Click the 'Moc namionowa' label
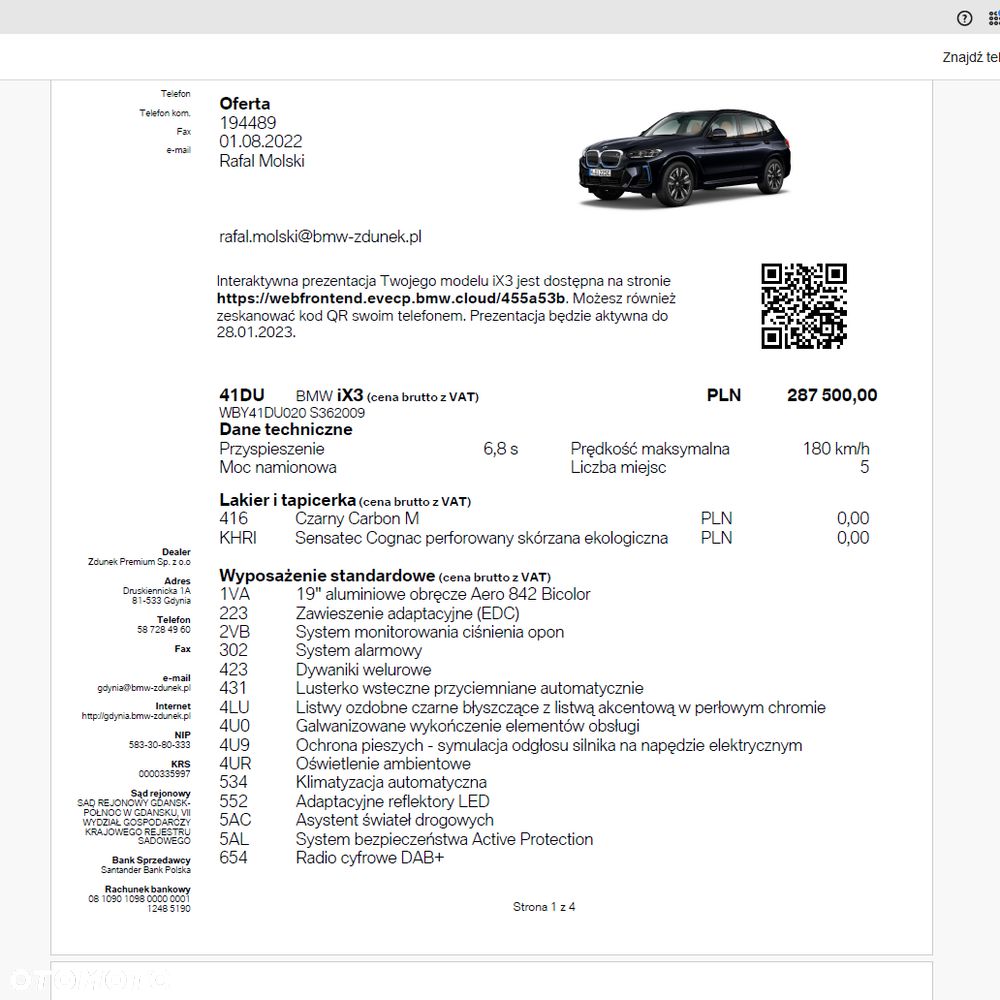Viewport: 1000px width, 1000px height. pos(278,467)
